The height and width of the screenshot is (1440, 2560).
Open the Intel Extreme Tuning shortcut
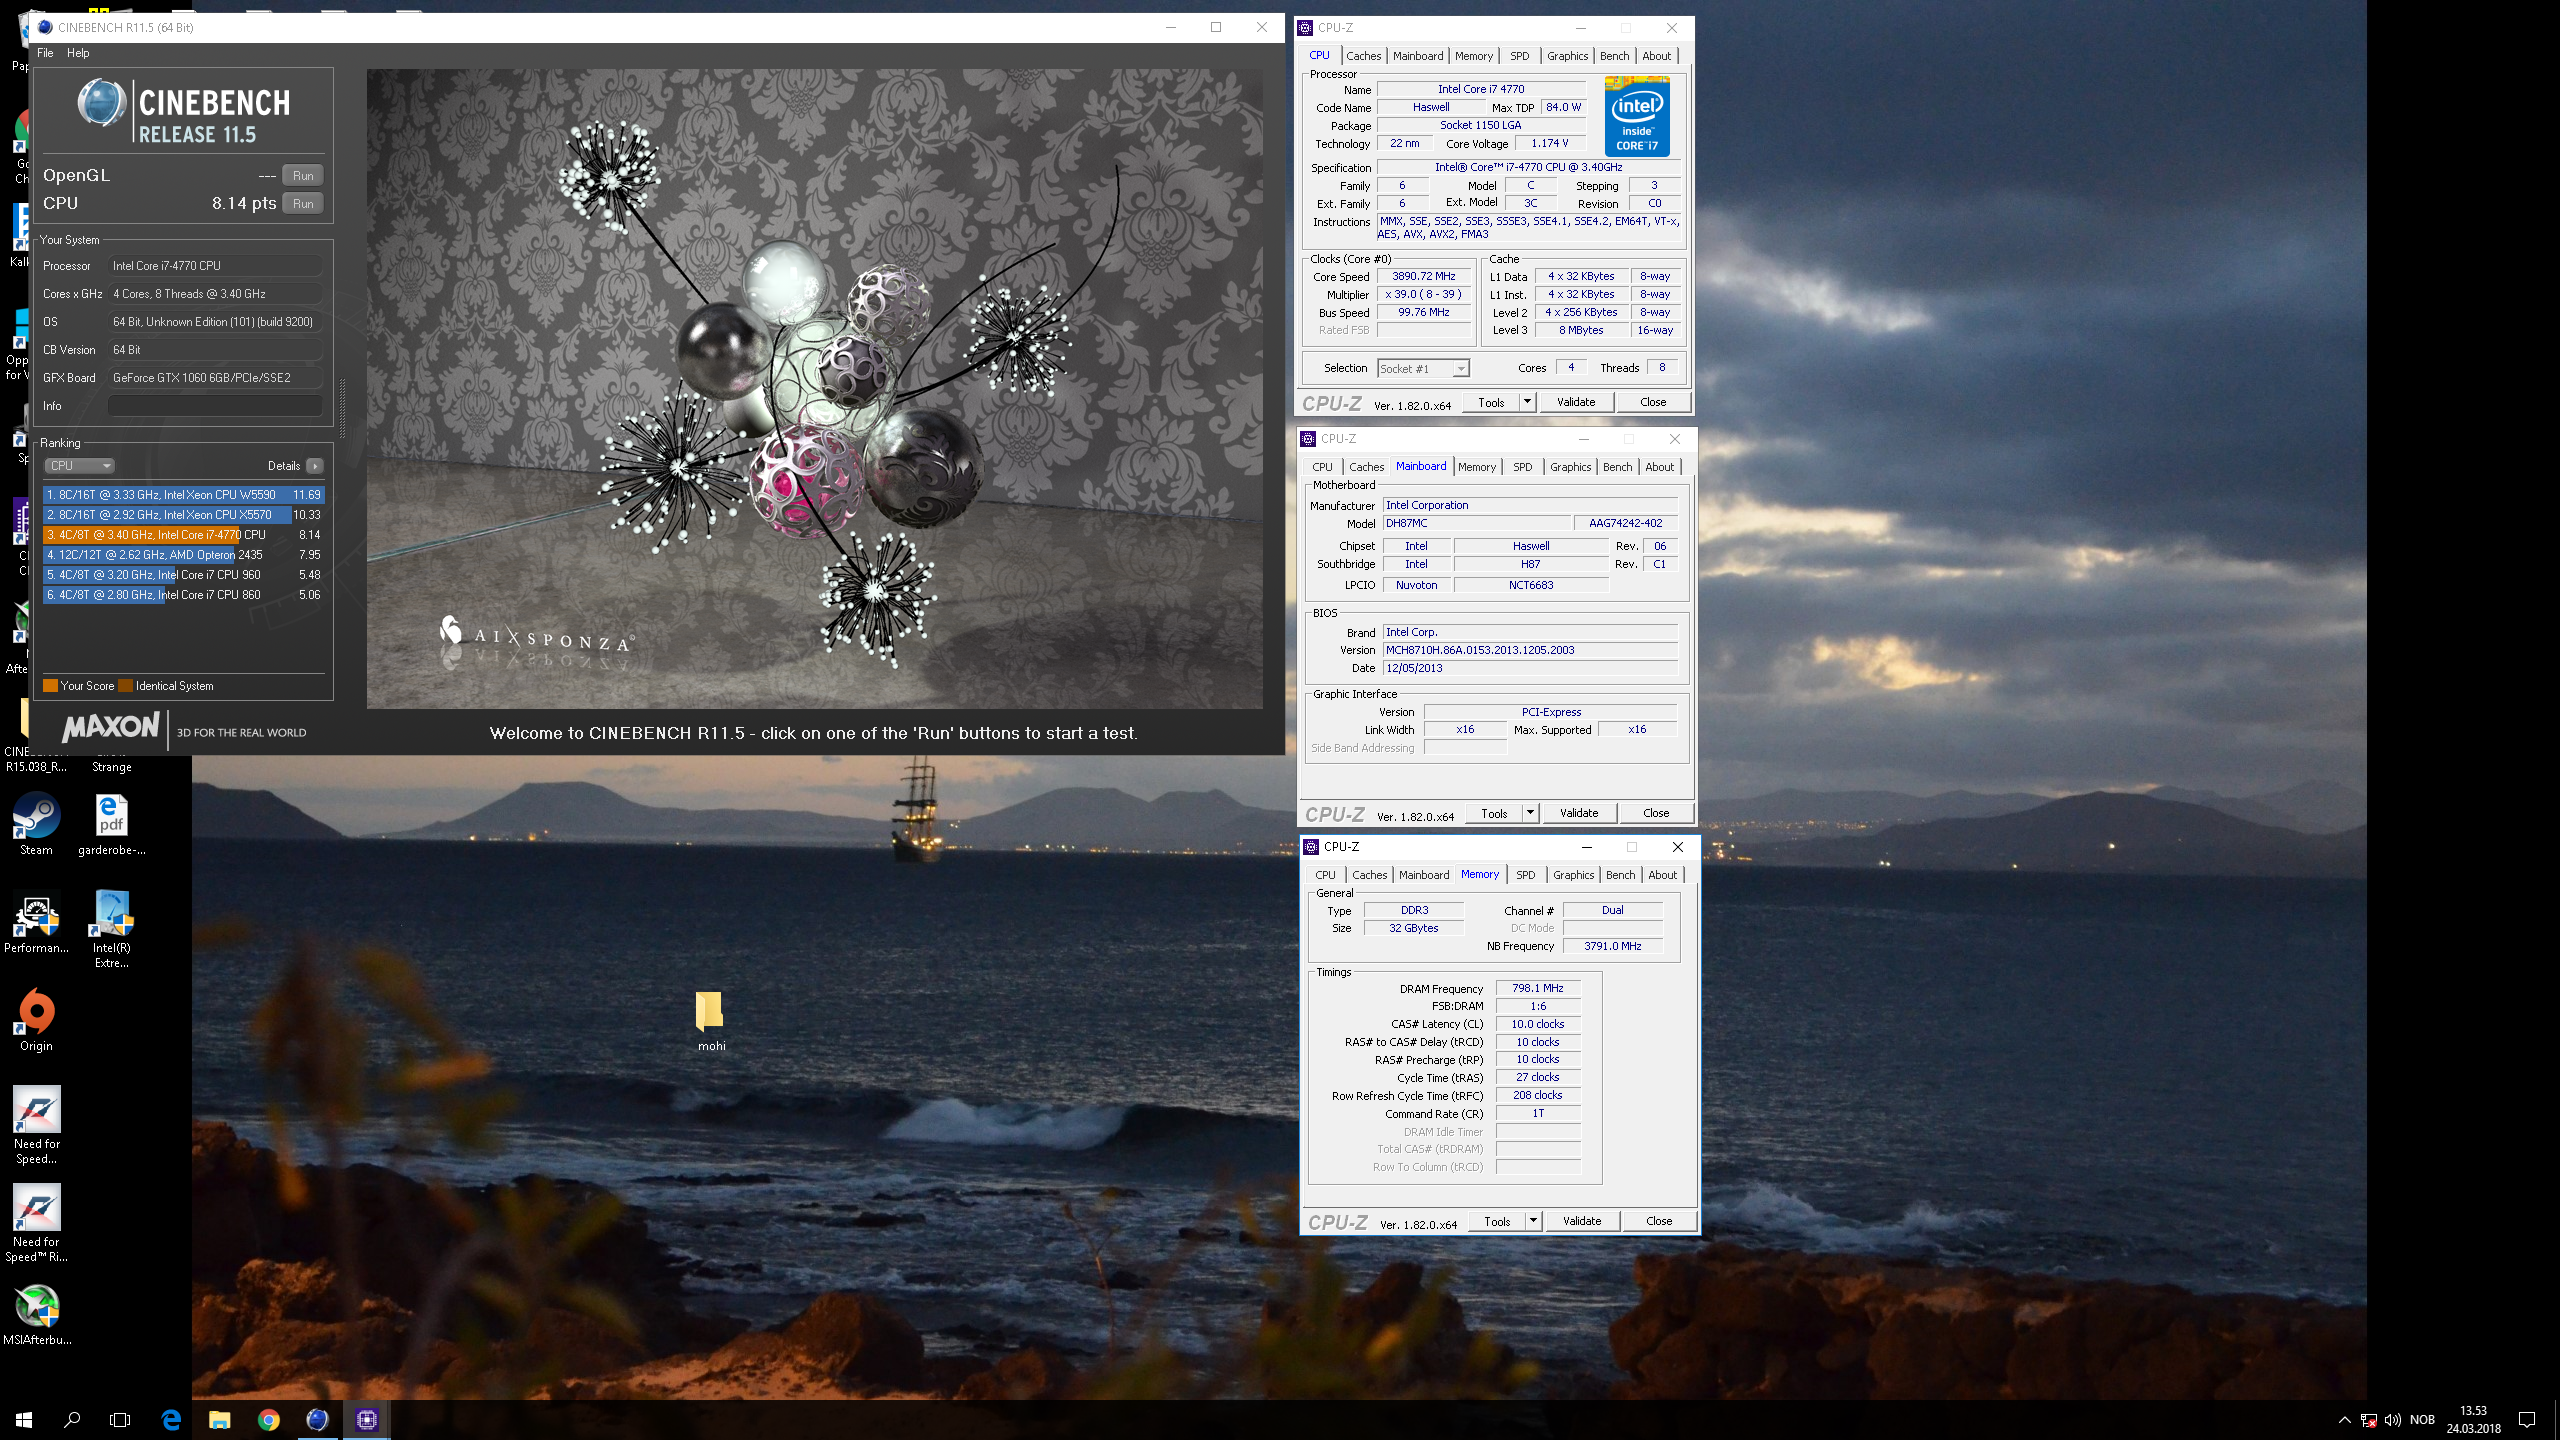click(111, 928)
